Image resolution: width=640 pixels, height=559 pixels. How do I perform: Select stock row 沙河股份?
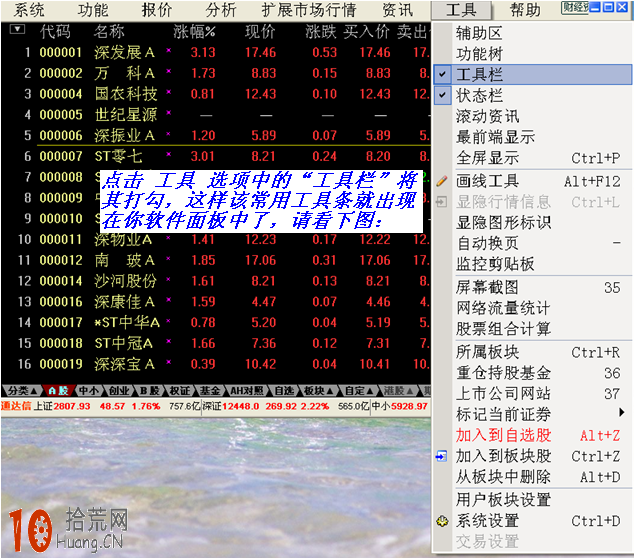coord(216,281)
